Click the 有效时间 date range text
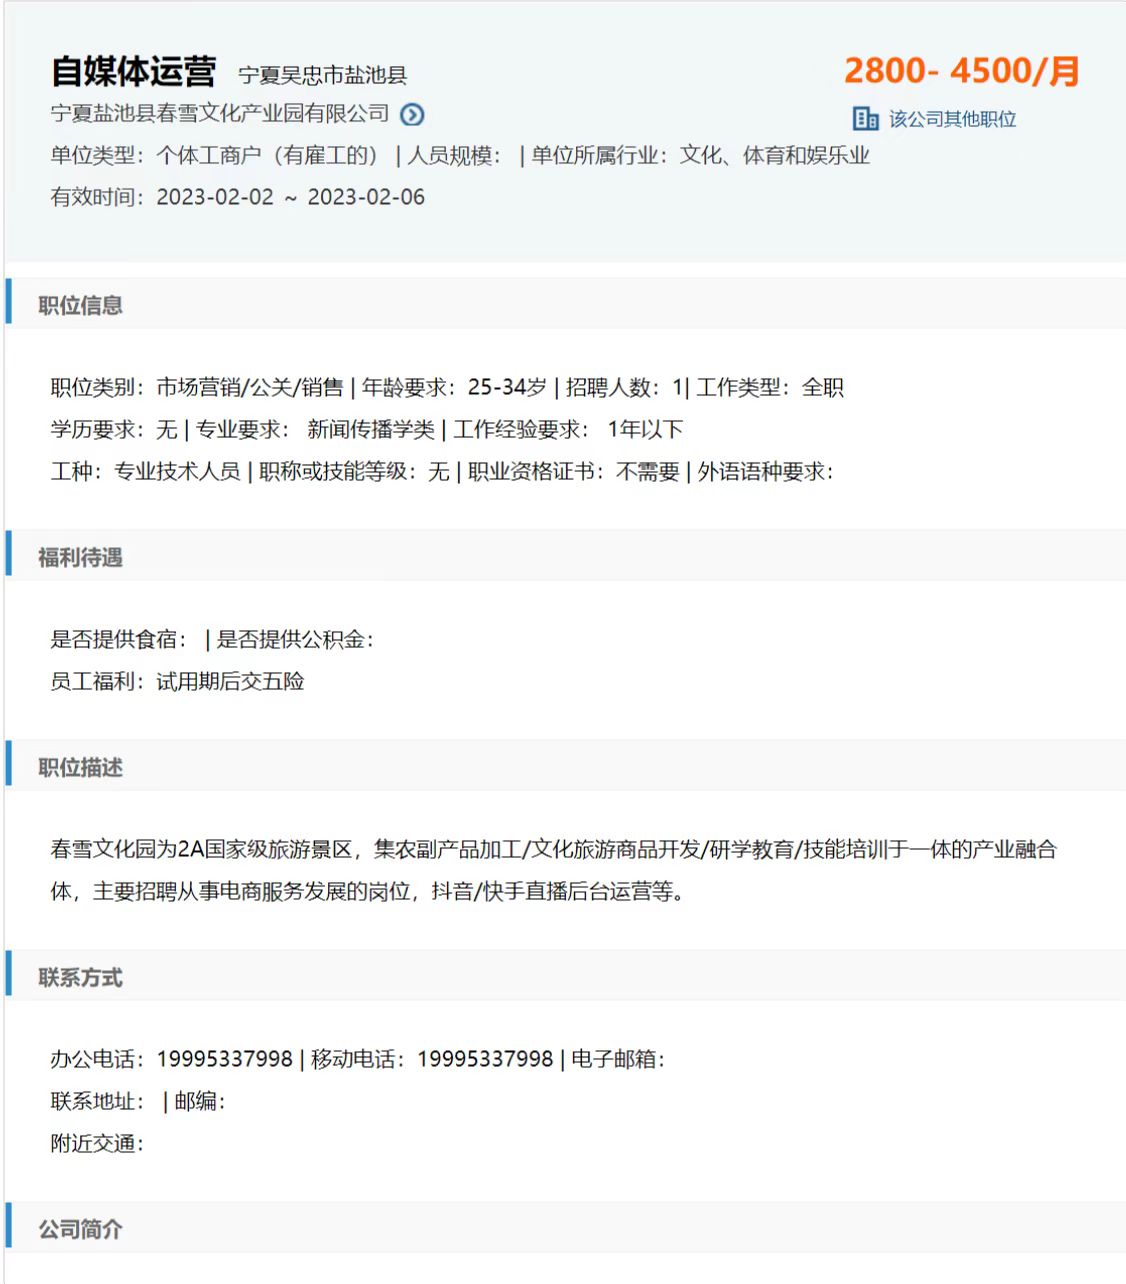The height and width of the screenshot is (1284, 1126). pos(290,197)
